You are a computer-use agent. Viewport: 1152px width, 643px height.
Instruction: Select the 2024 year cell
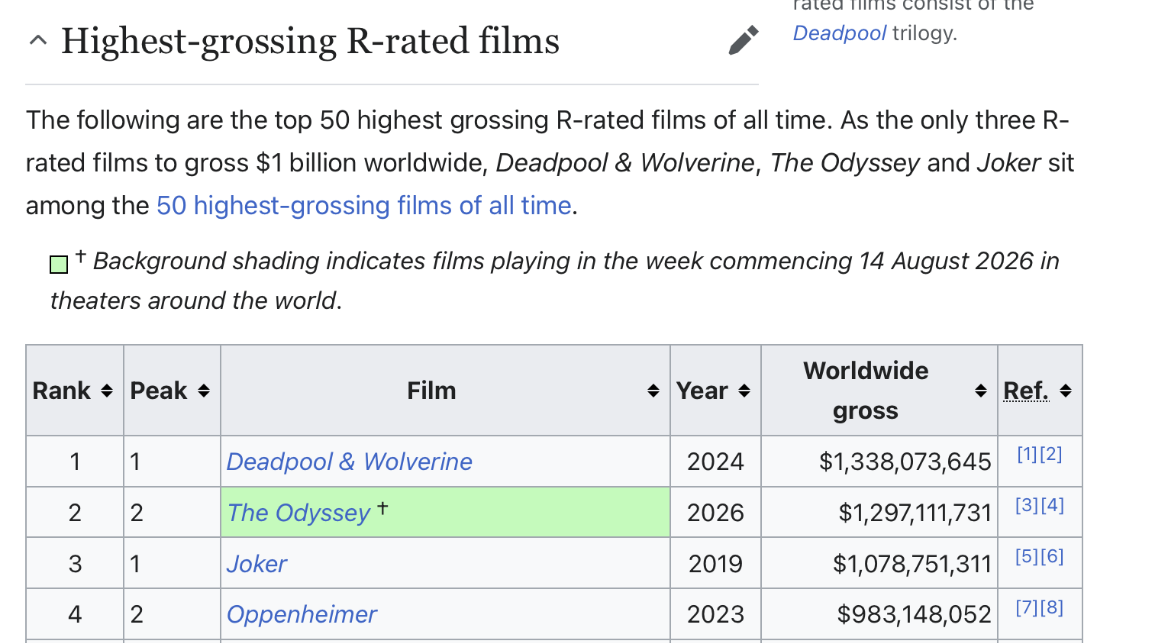click(x=716, y=461)
